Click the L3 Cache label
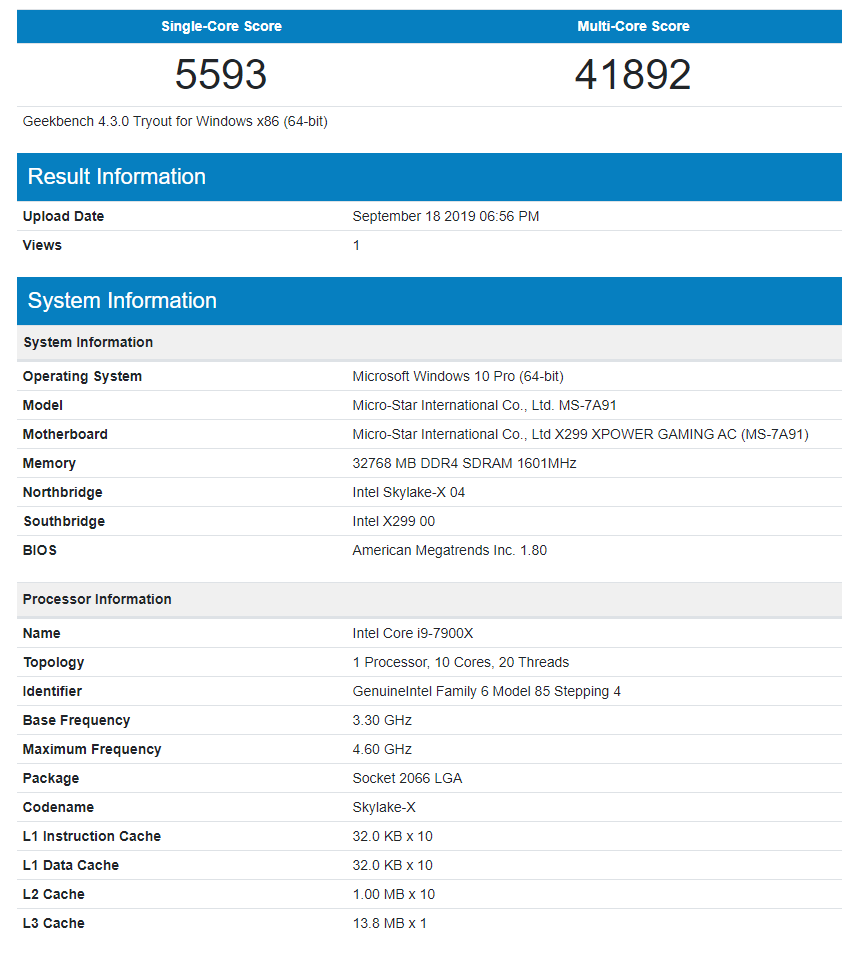 [x=54, y=924]
